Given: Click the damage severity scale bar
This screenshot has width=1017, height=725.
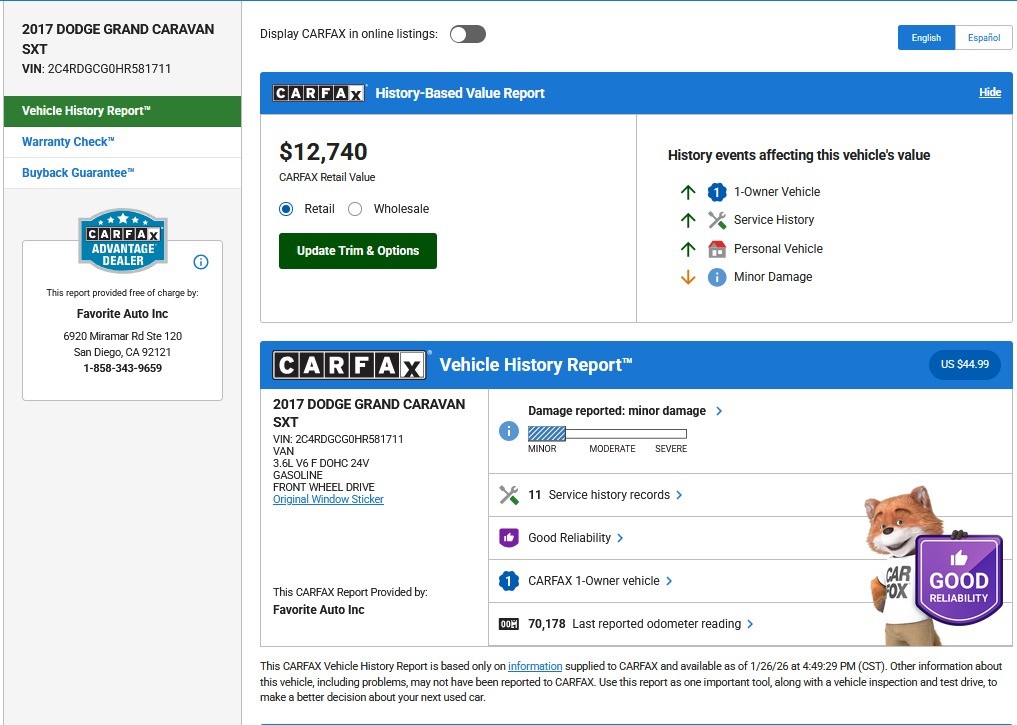Looking at the screenshot, I should coord(607,434).
